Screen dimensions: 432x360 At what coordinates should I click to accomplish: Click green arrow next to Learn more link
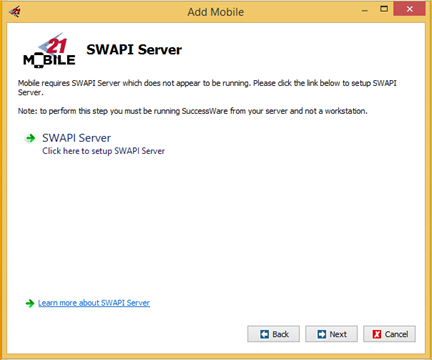click(30, 303)
